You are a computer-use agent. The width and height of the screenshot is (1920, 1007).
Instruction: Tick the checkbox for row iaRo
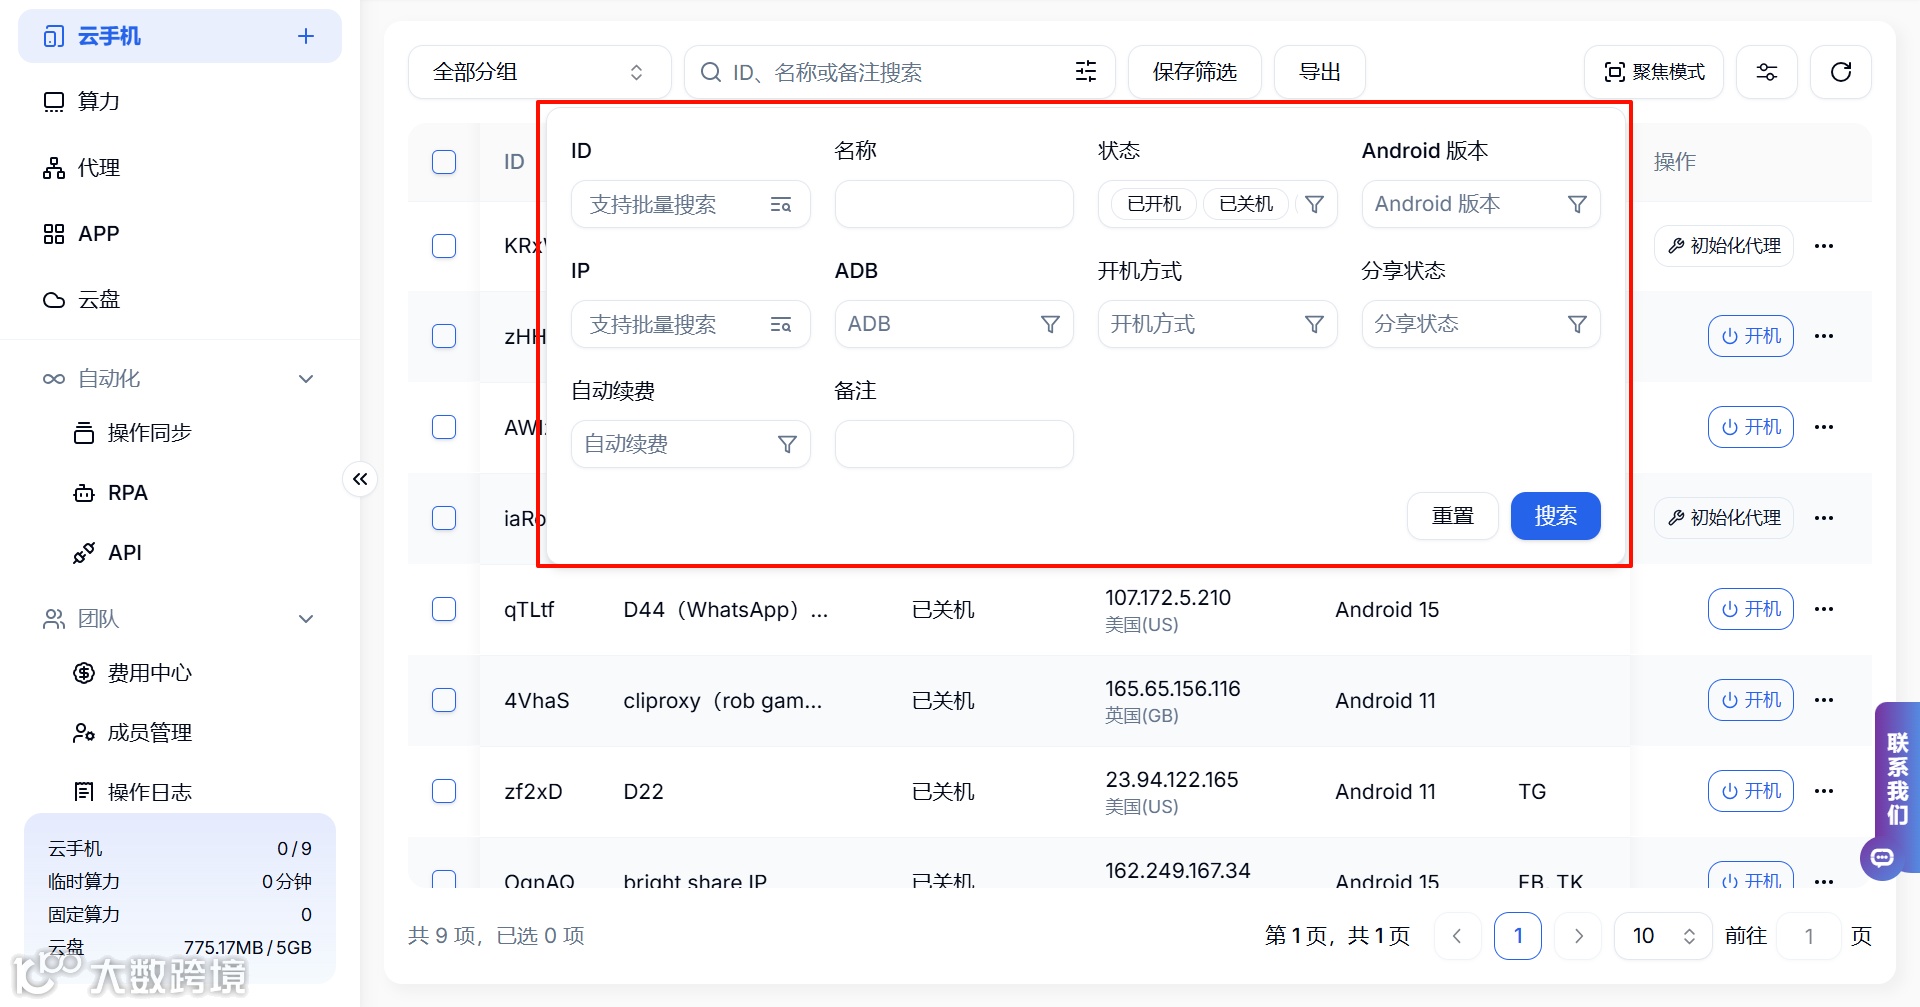pyautogui.click(x=444, y=518)
